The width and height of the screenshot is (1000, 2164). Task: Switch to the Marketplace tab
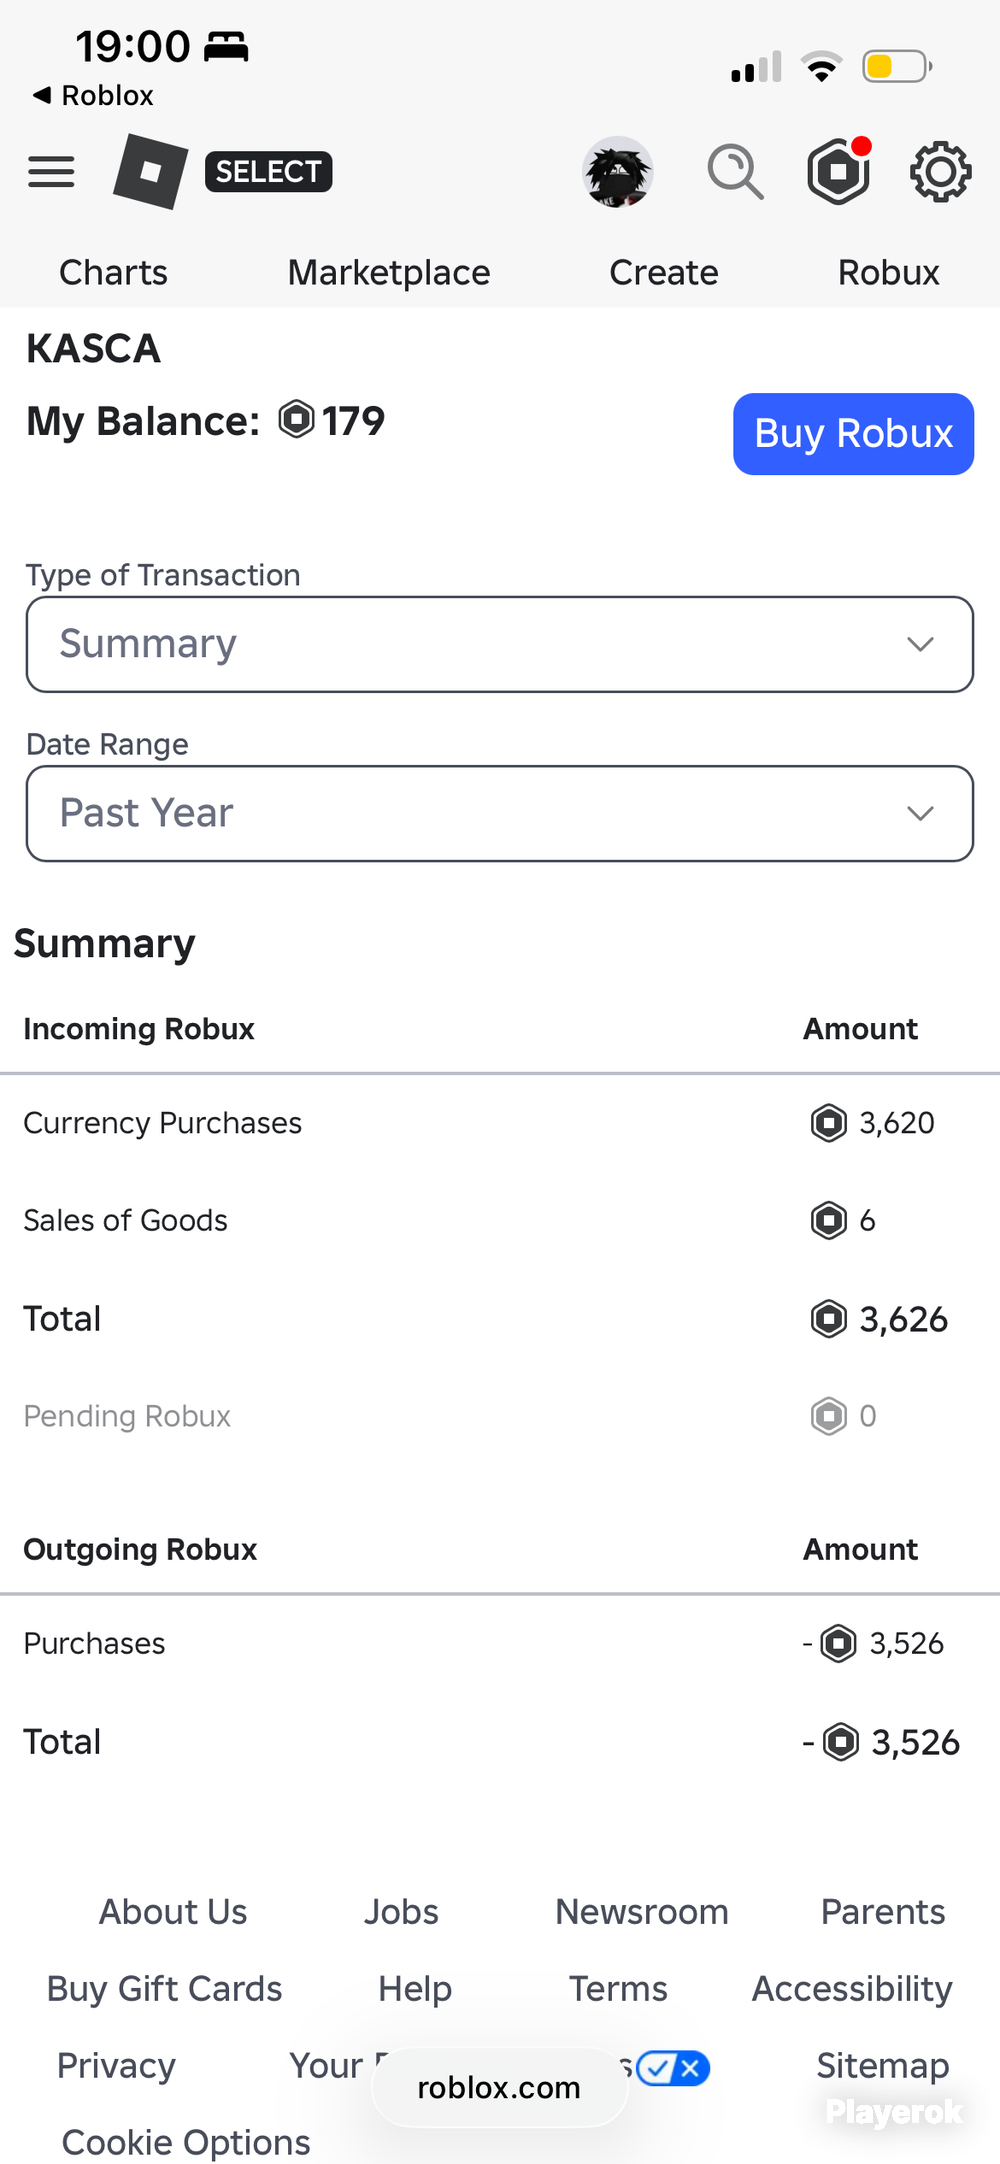(x=389, y=272)
